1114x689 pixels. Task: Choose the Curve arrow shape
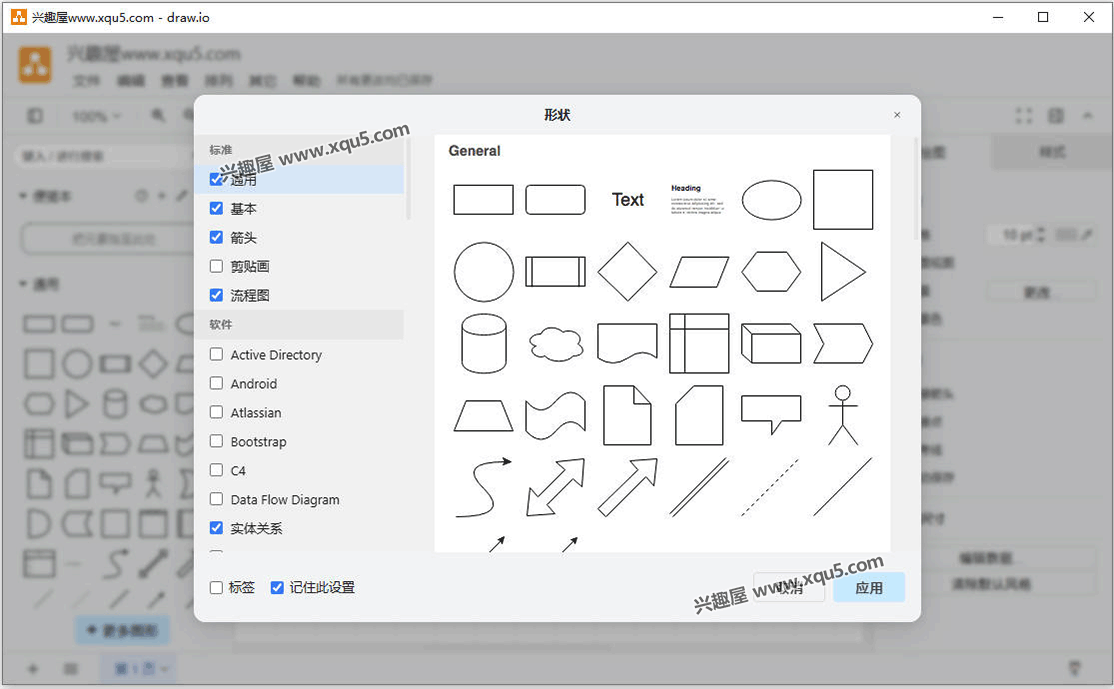click(x=483, y=488)
